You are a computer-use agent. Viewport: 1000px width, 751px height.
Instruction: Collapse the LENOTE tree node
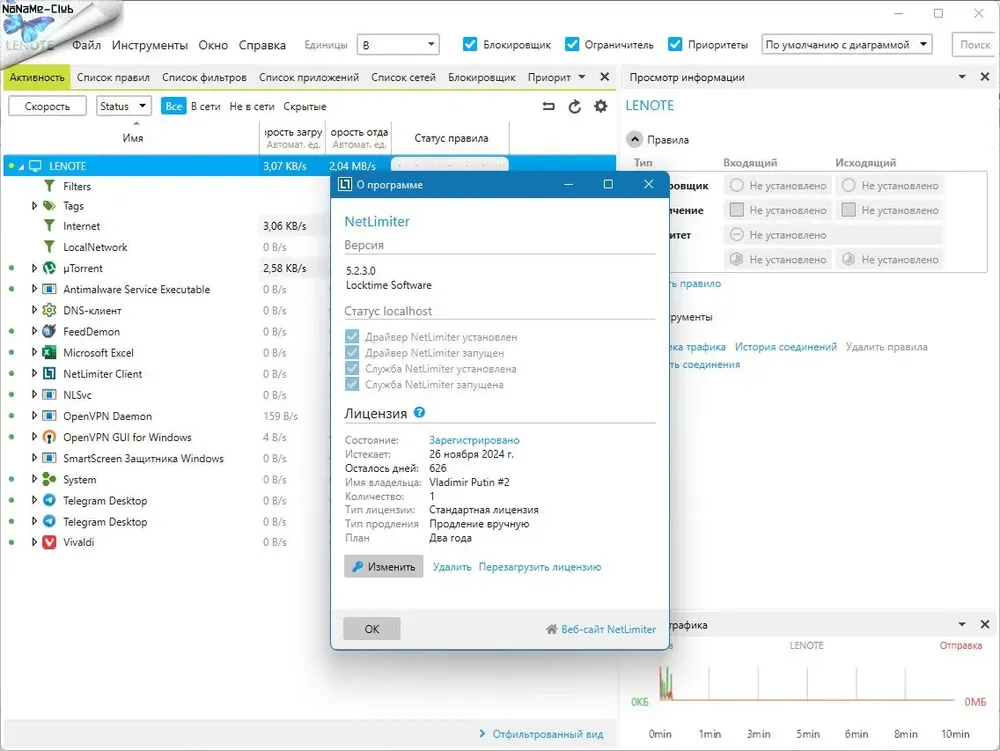(21, 166)
